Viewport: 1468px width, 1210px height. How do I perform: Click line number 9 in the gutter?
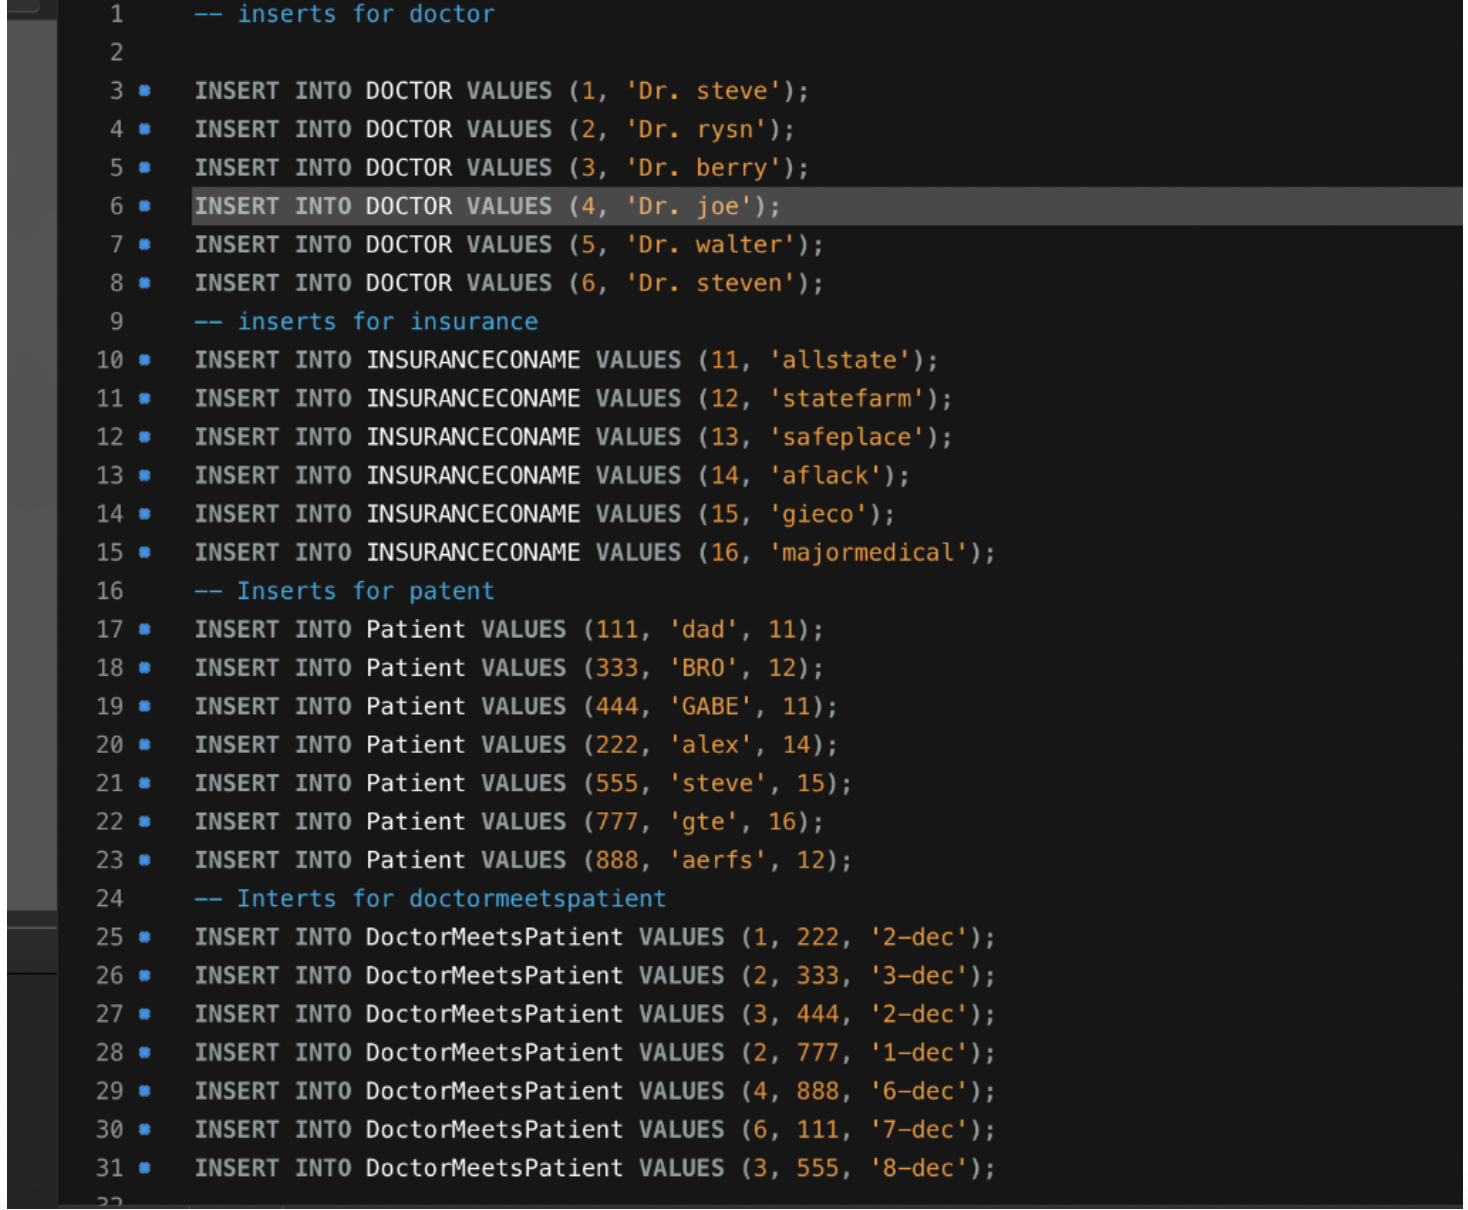tap(117, 321)
